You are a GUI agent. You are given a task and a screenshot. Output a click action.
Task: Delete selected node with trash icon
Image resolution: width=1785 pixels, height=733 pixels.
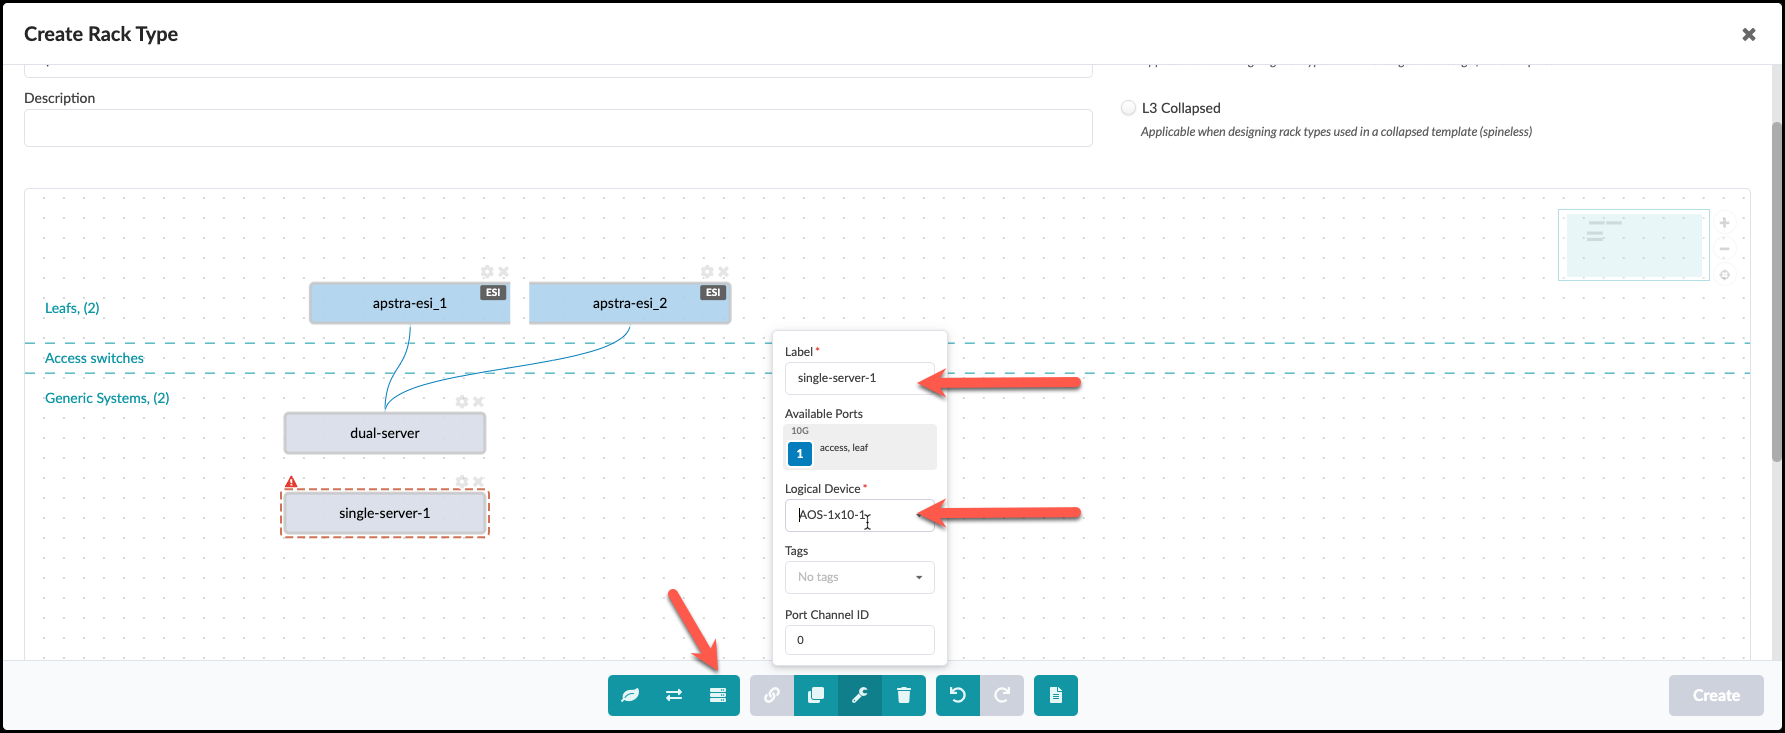[904, 696]
